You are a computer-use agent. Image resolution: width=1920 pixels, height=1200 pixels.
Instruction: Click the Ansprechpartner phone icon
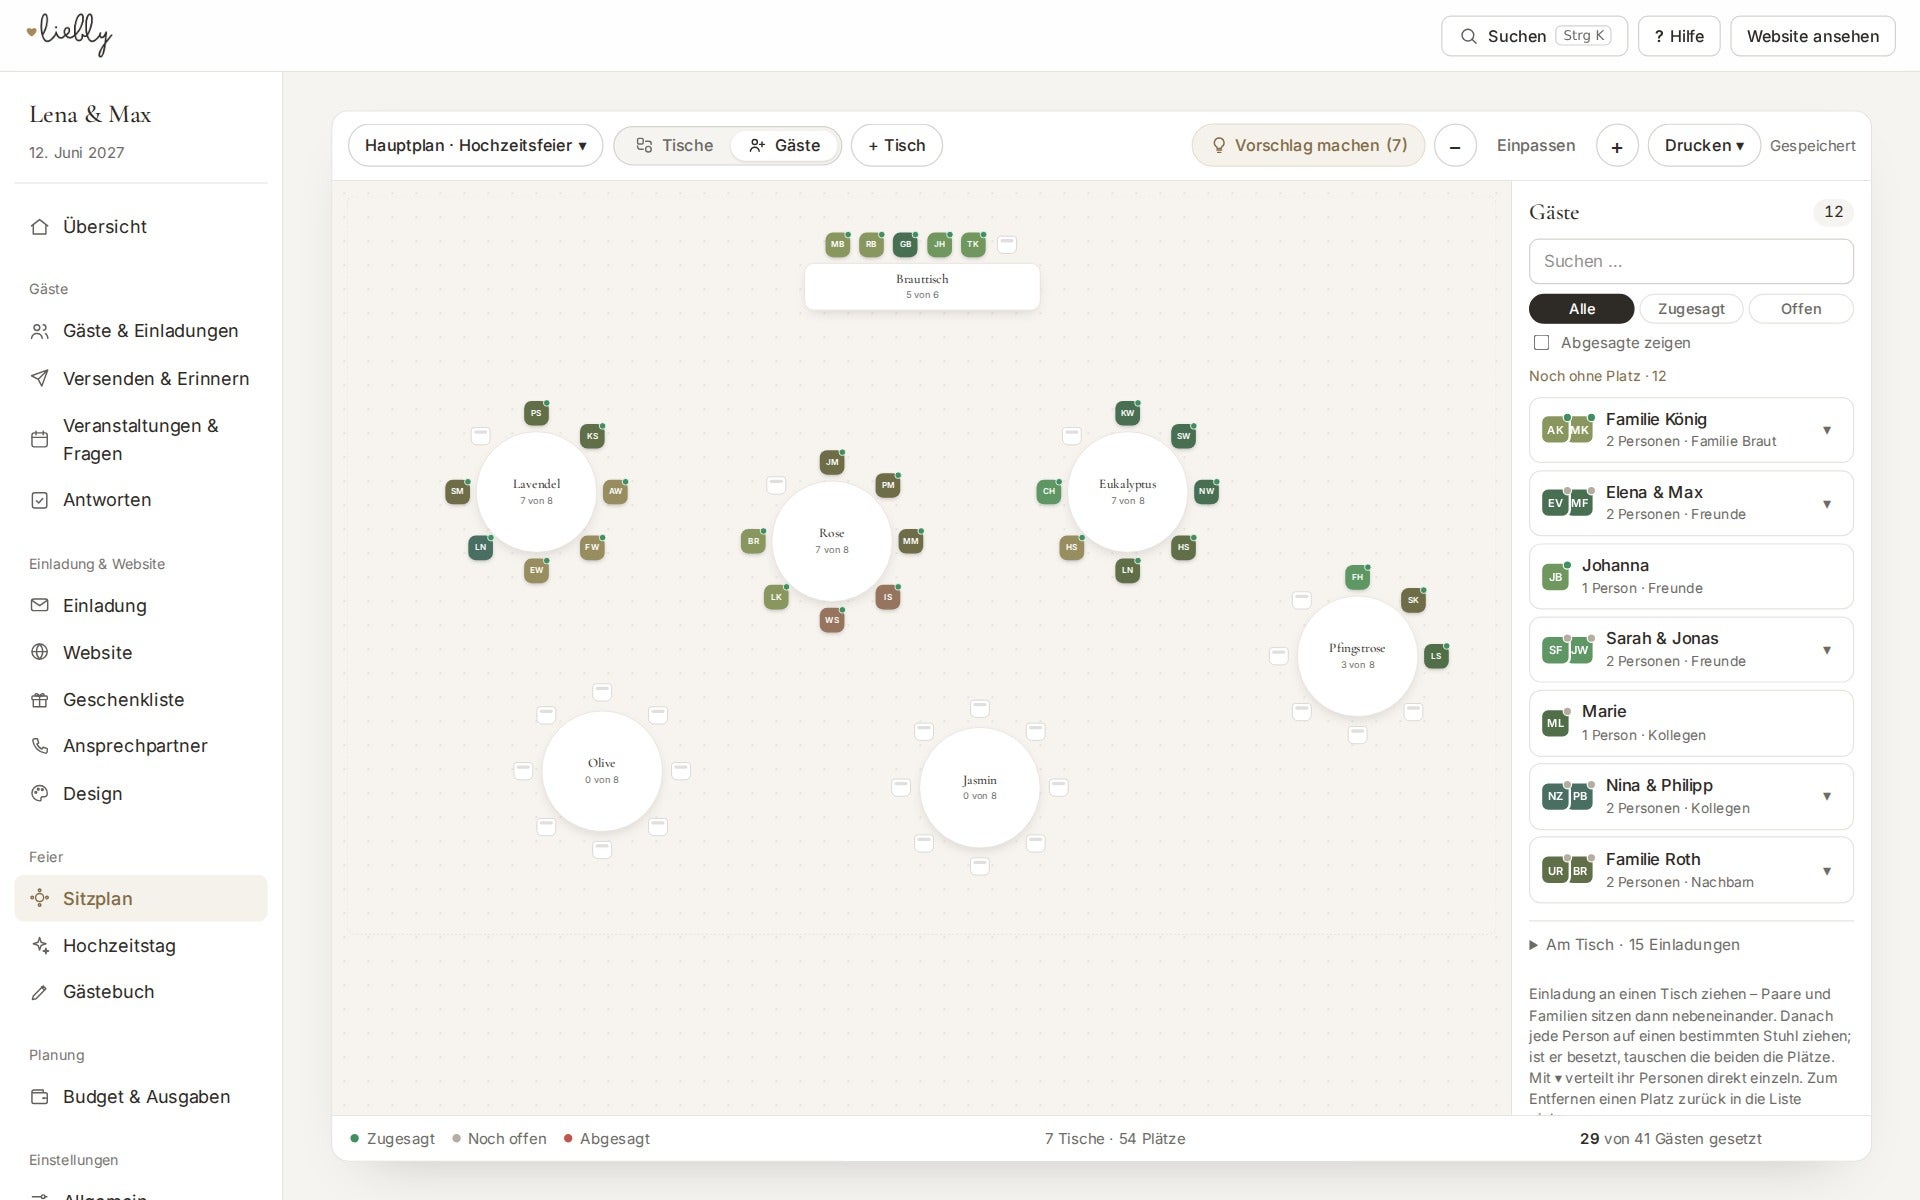pyautogui.click(x=40, y=746)
